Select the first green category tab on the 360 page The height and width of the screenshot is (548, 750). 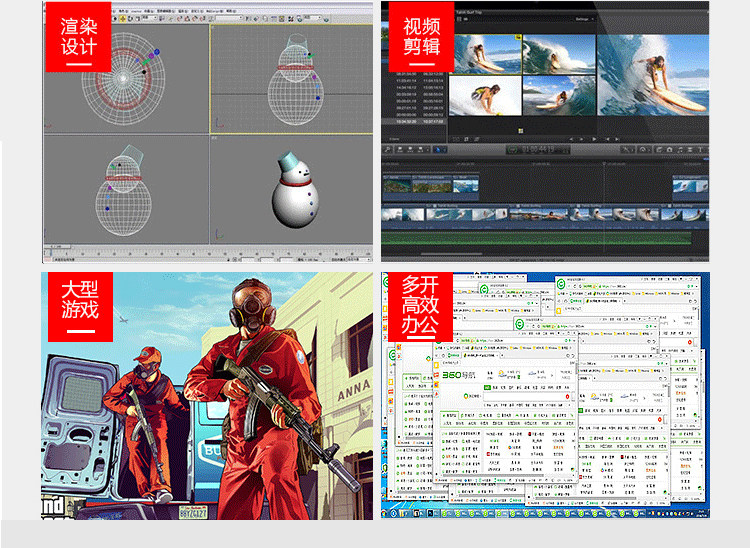[450, 416]
